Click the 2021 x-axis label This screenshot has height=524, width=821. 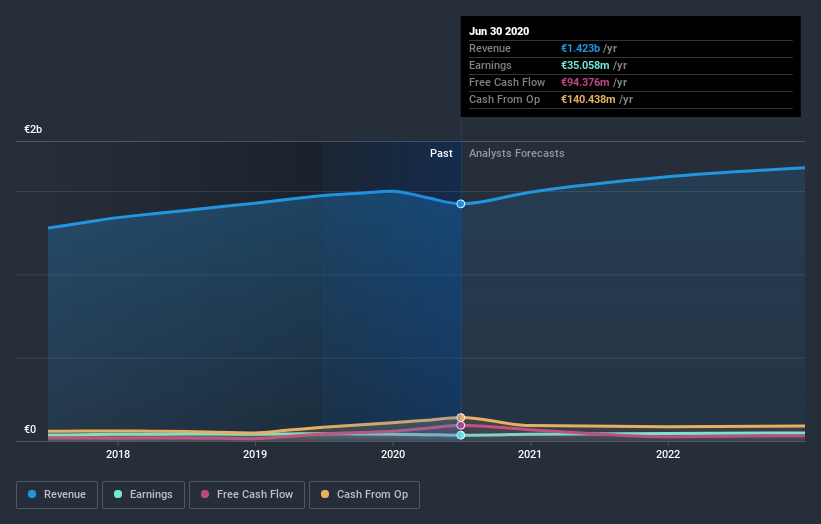(530, 454)
